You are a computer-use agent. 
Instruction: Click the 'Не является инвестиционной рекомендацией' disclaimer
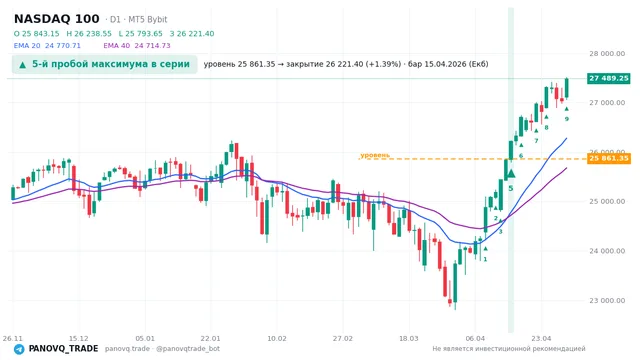pyautogui.click(x=509, y=349)
